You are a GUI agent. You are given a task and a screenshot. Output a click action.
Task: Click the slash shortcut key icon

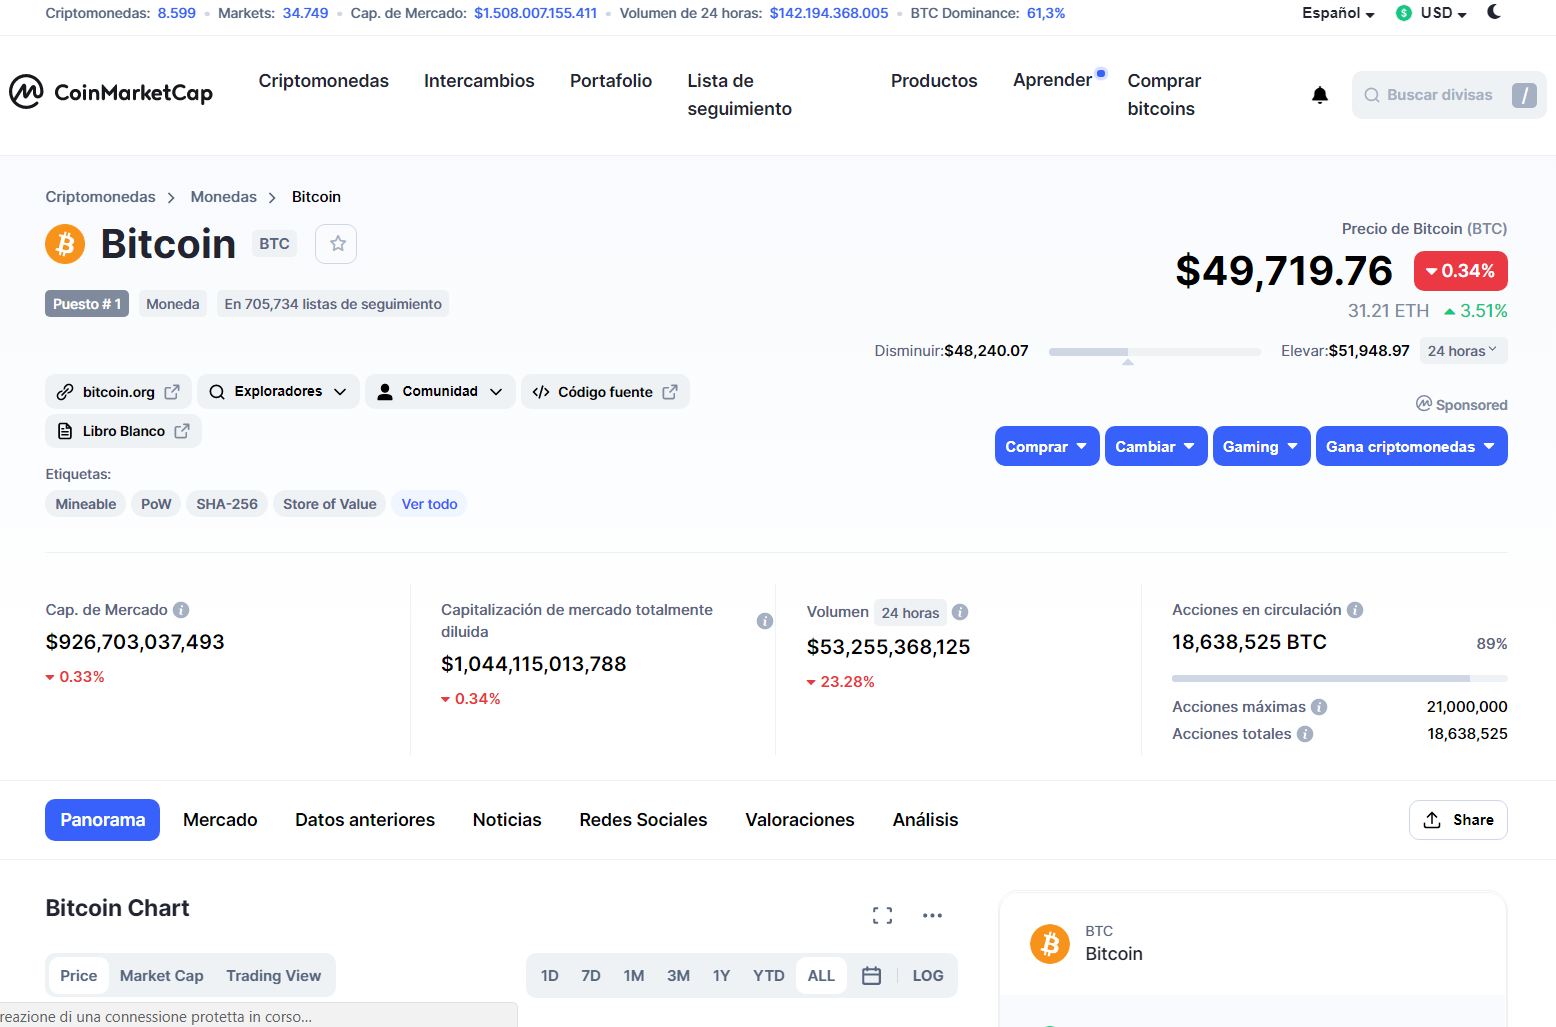click(x=1524, y=95)
